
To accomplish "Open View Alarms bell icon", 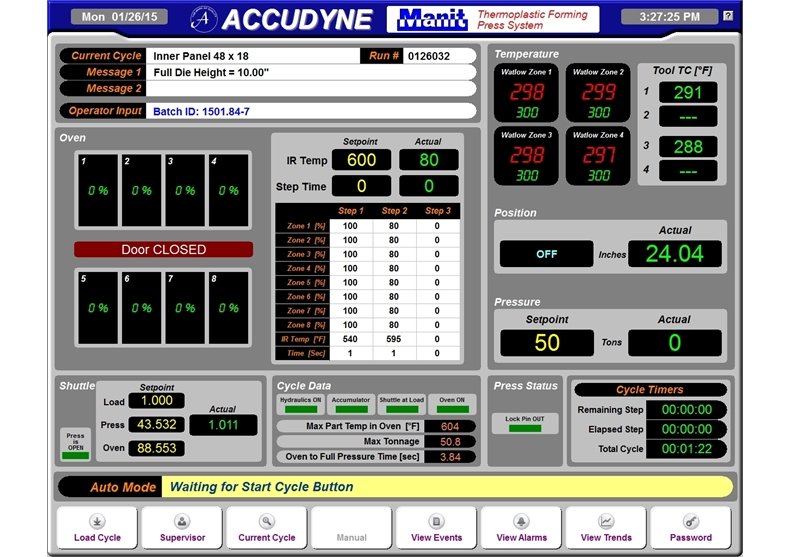I will click(521, 521).
